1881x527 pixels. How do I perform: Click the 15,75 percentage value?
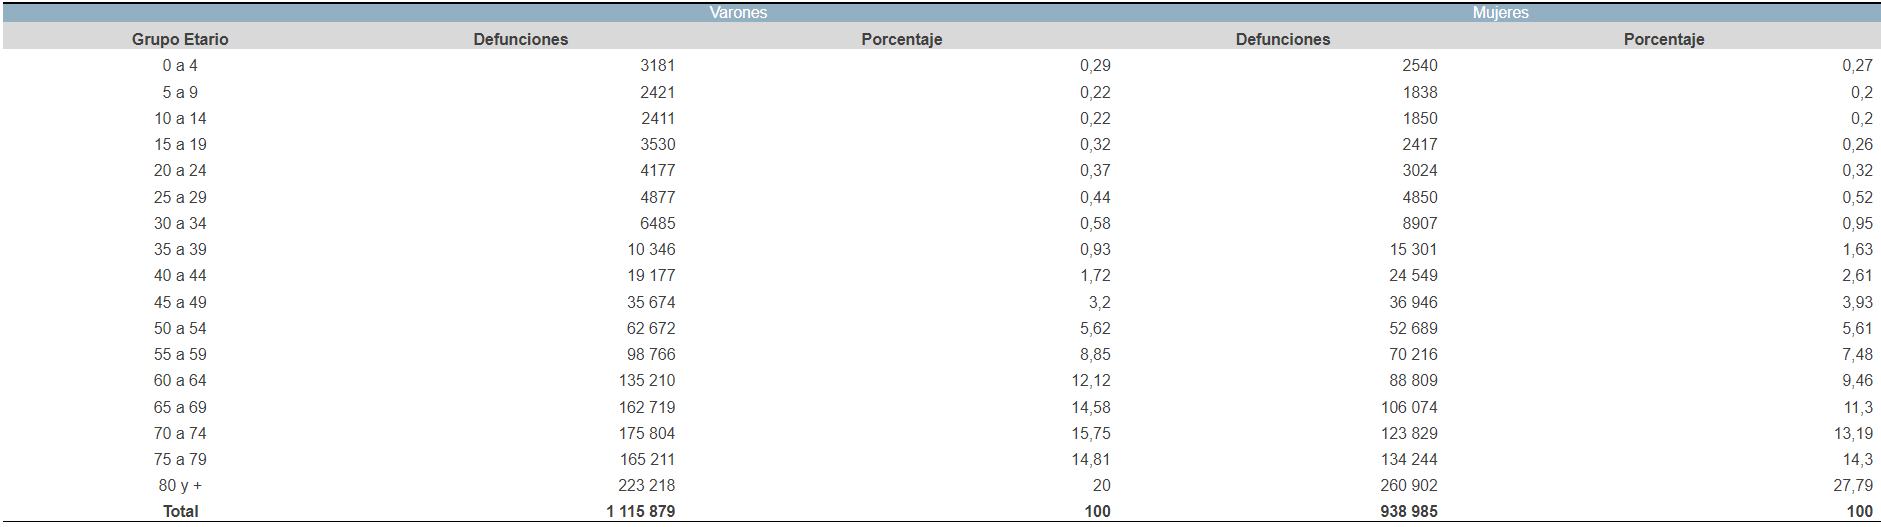click(1090, 433)
